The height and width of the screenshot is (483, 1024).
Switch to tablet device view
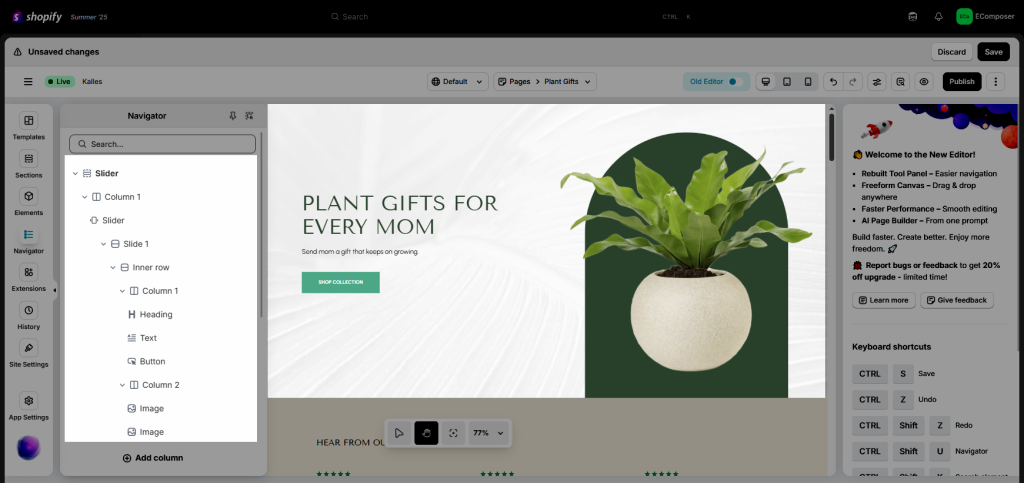(787, 82)
